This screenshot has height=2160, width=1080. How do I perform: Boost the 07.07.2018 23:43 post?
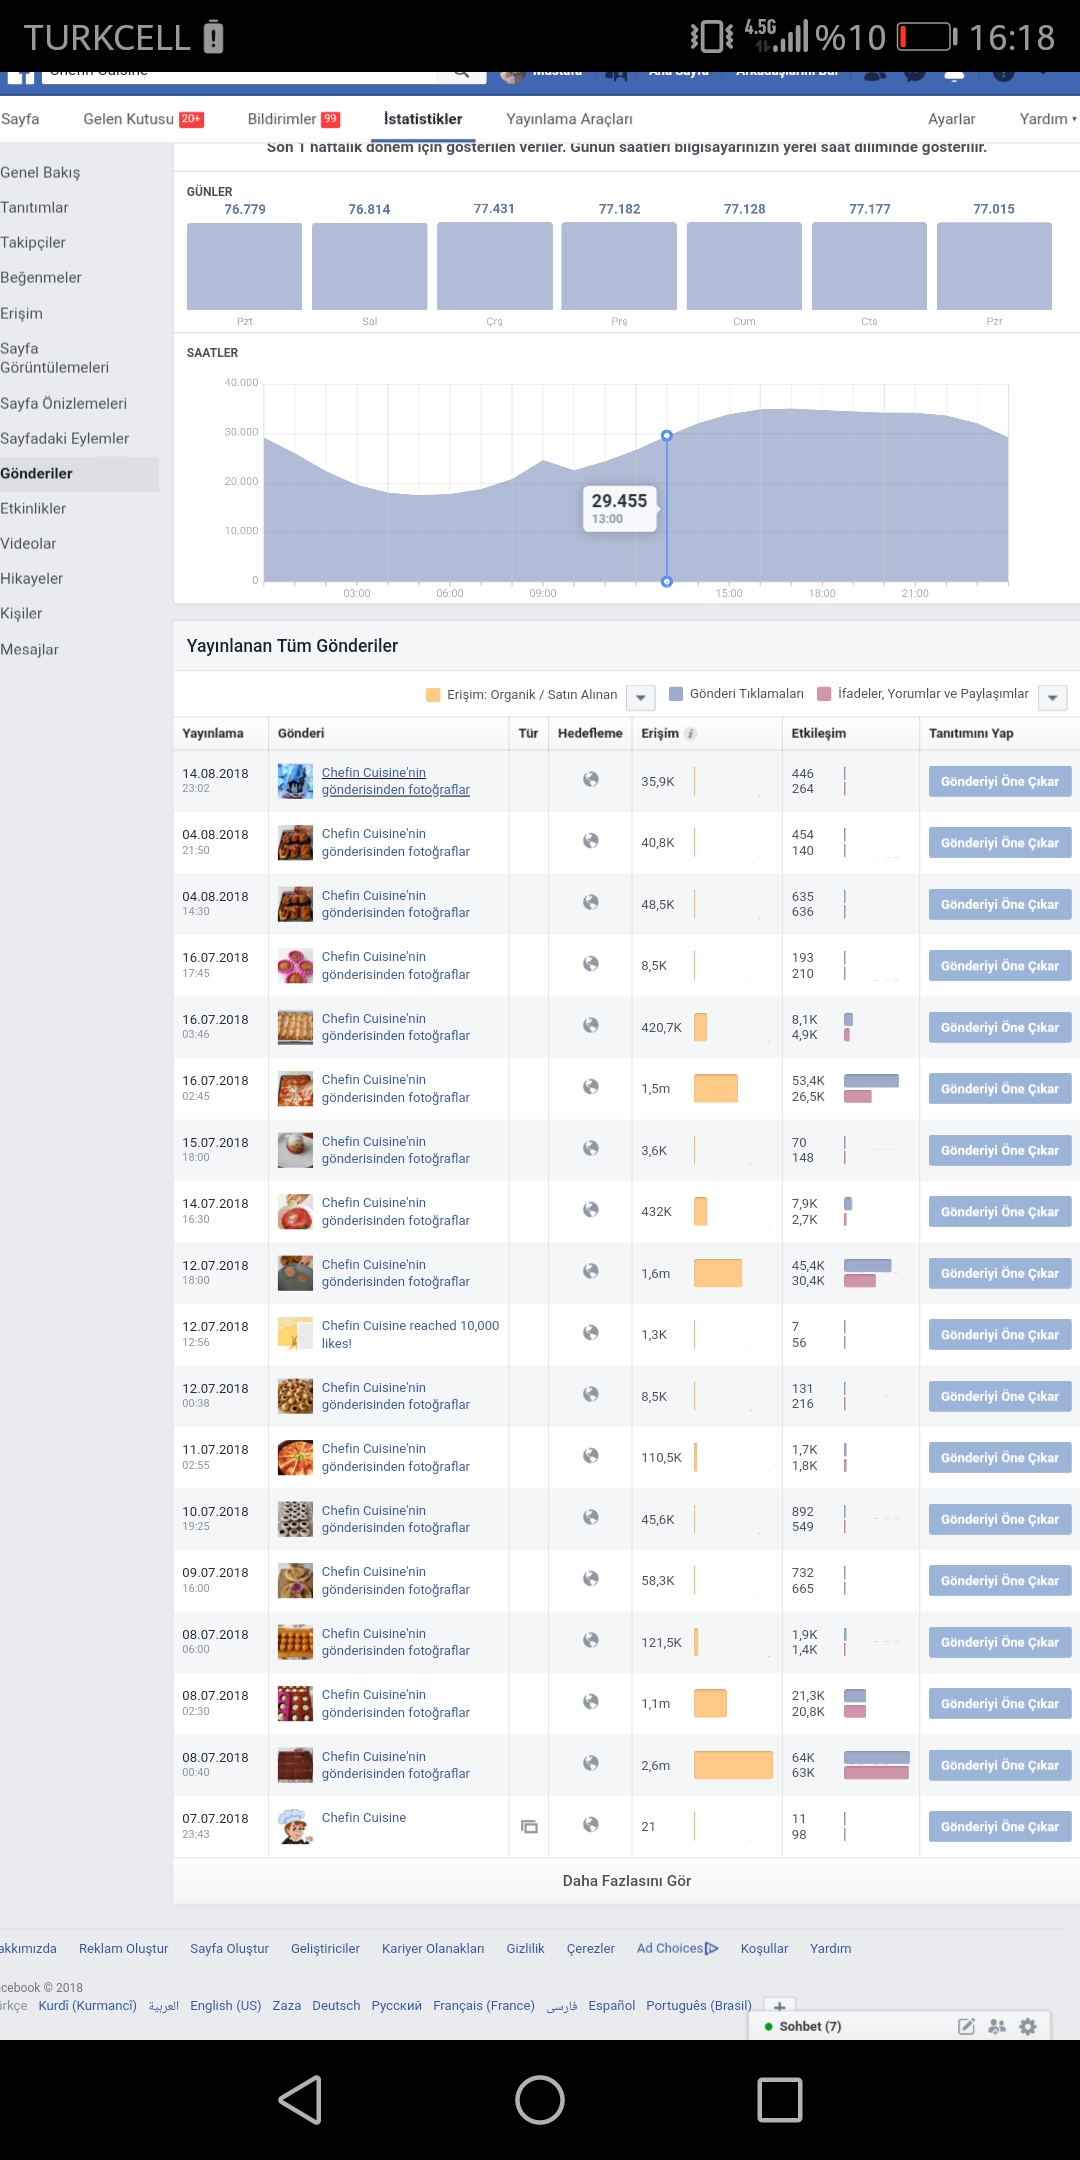click(1000, 1826)
